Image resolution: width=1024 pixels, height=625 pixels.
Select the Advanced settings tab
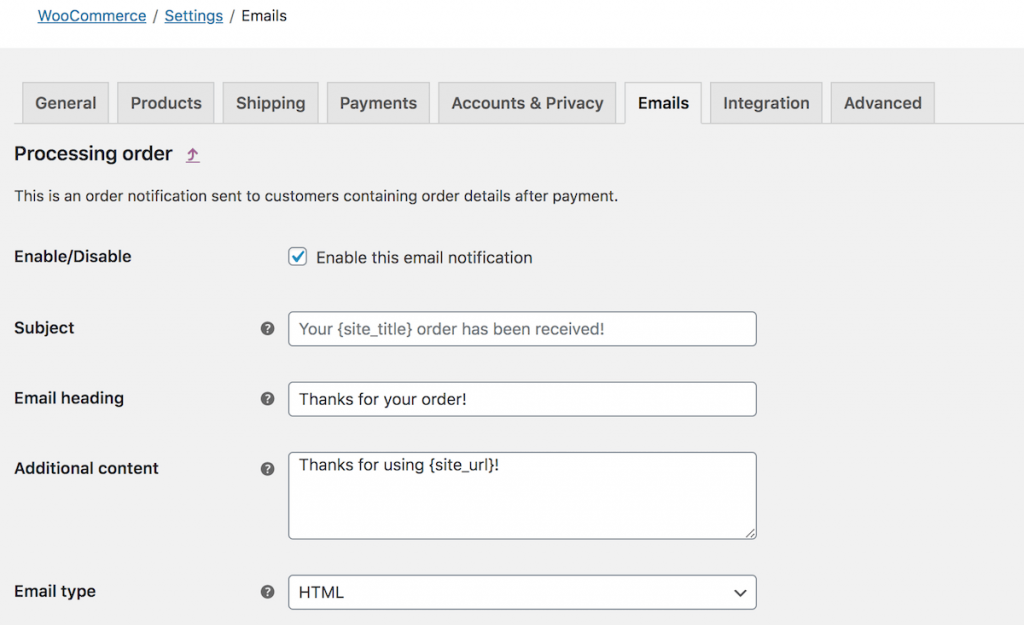tap(882, 102)
